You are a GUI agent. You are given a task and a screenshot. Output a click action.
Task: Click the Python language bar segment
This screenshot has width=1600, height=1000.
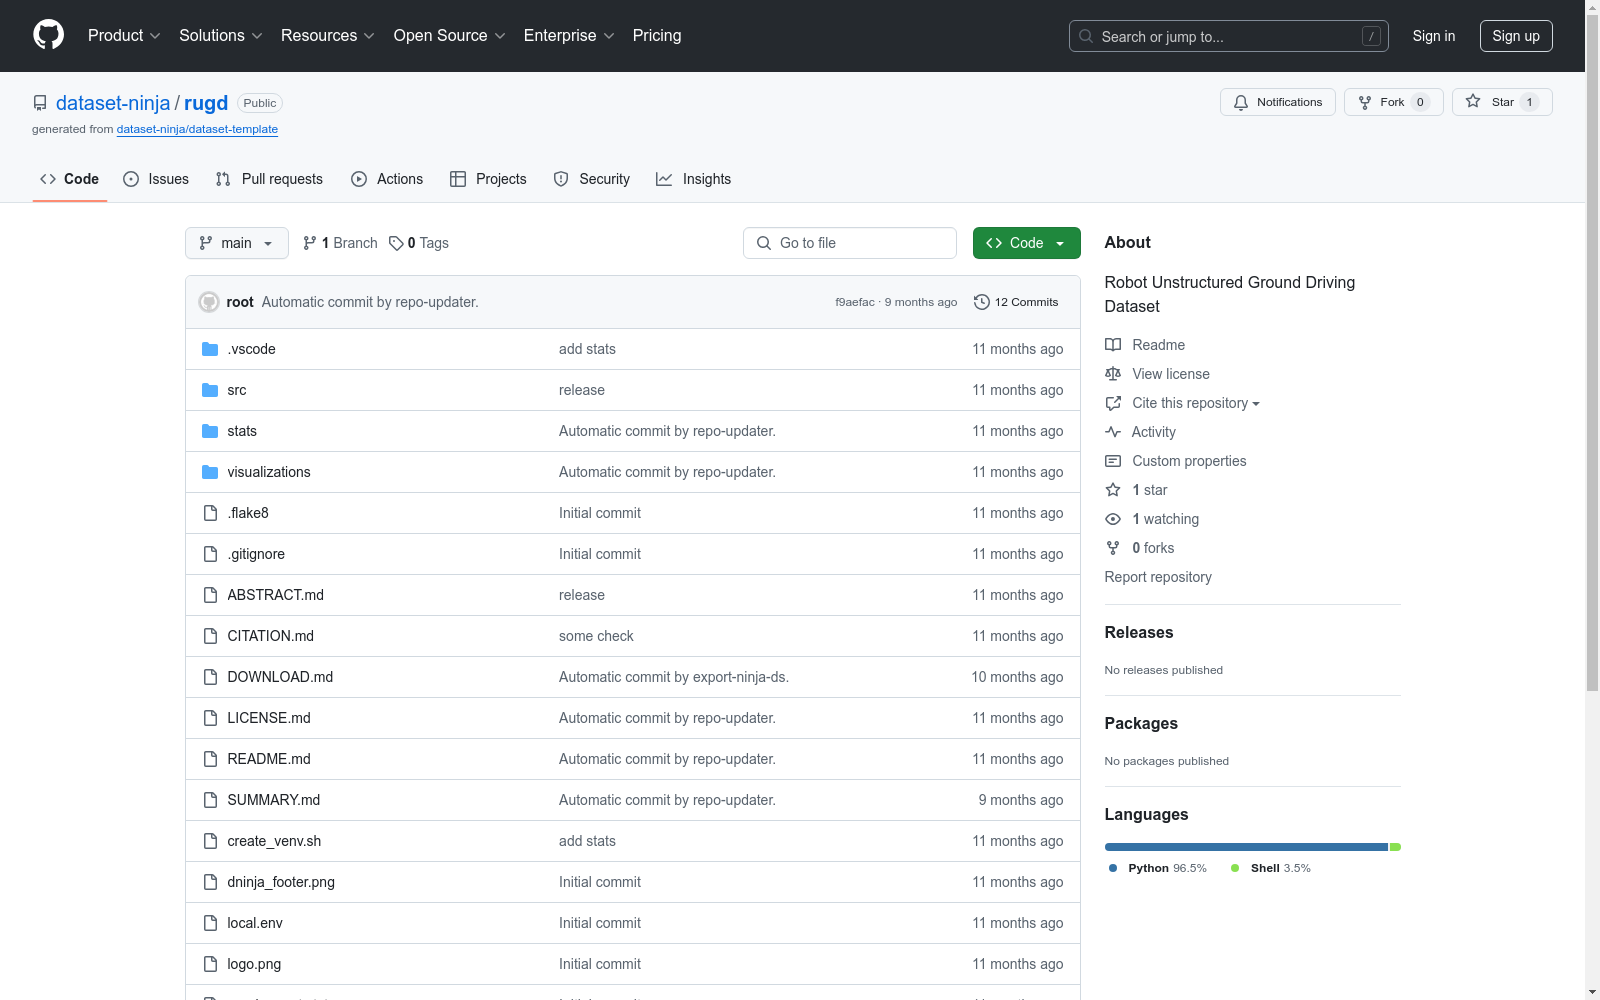[1246, 847]
